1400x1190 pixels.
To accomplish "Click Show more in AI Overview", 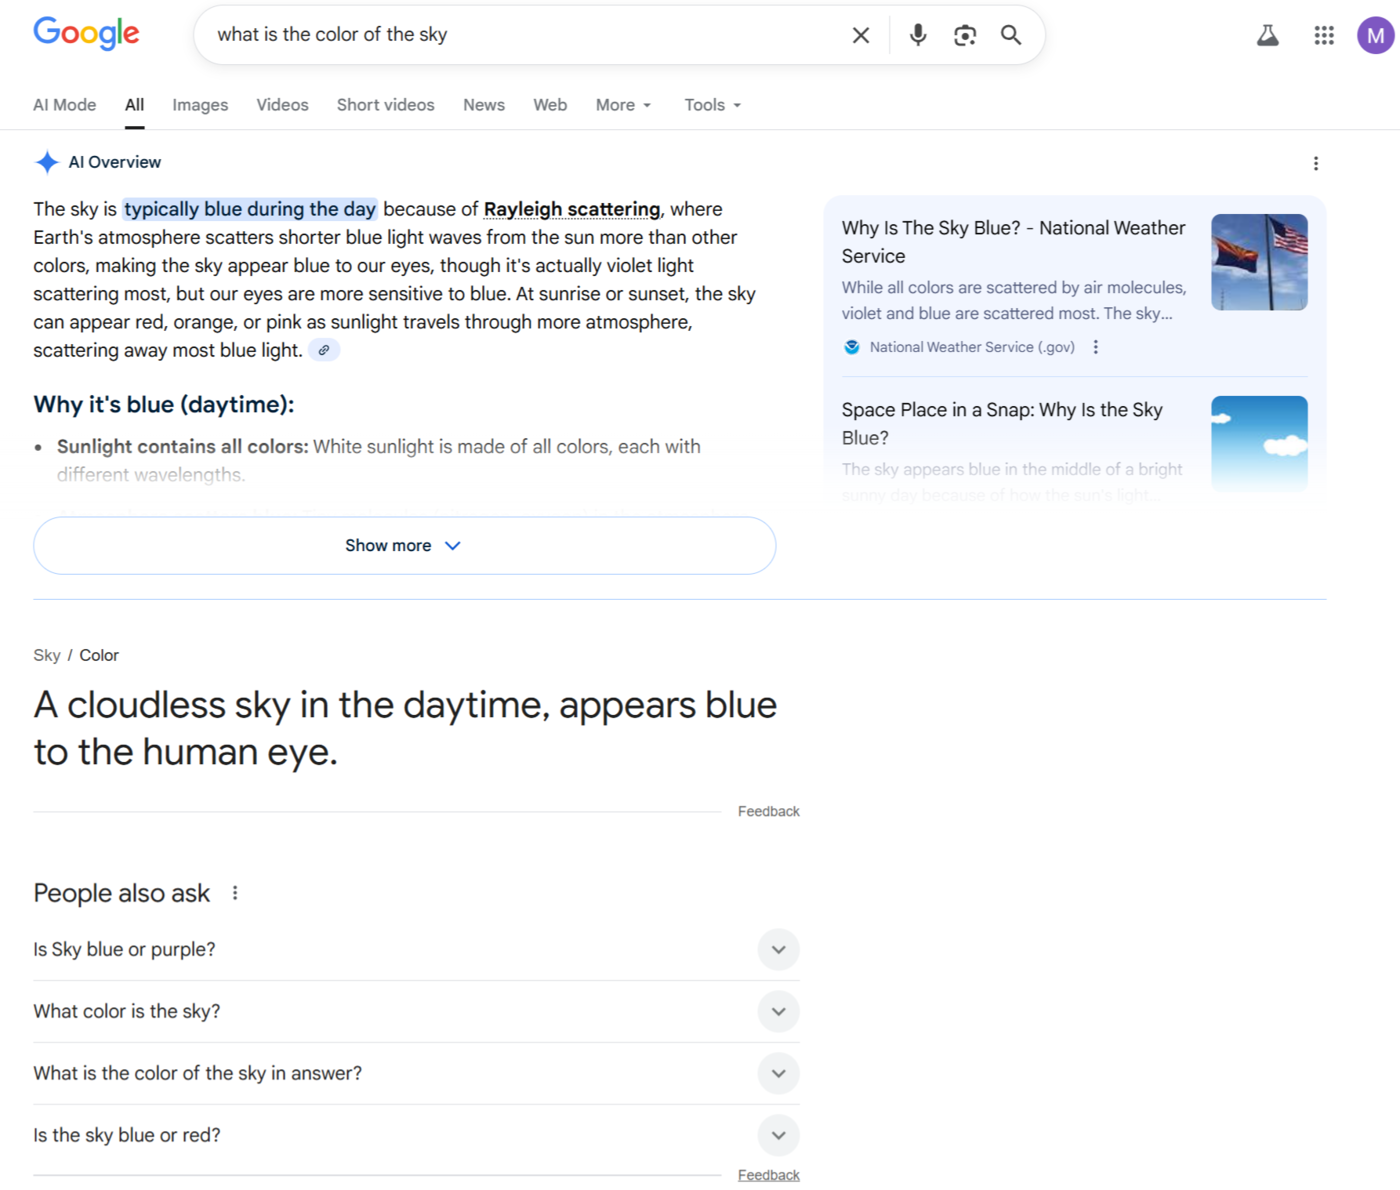I will point(404,546).
